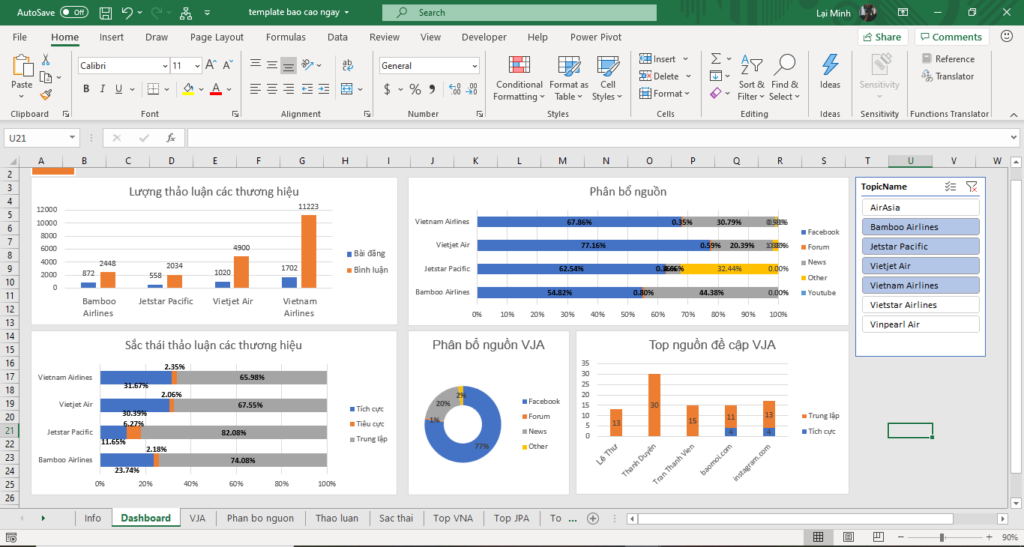Click the Comma Style icon
The image size is (1024, 547).
(x=432, y=89)
